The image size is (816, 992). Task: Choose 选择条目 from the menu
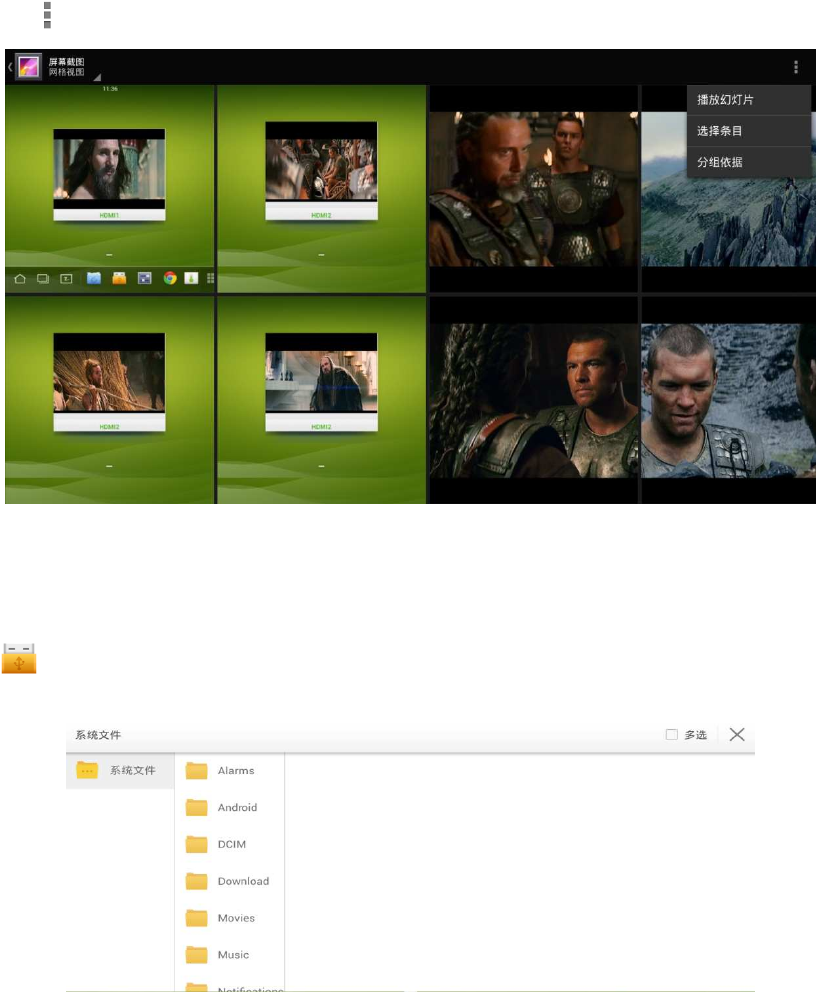point(749,131)
